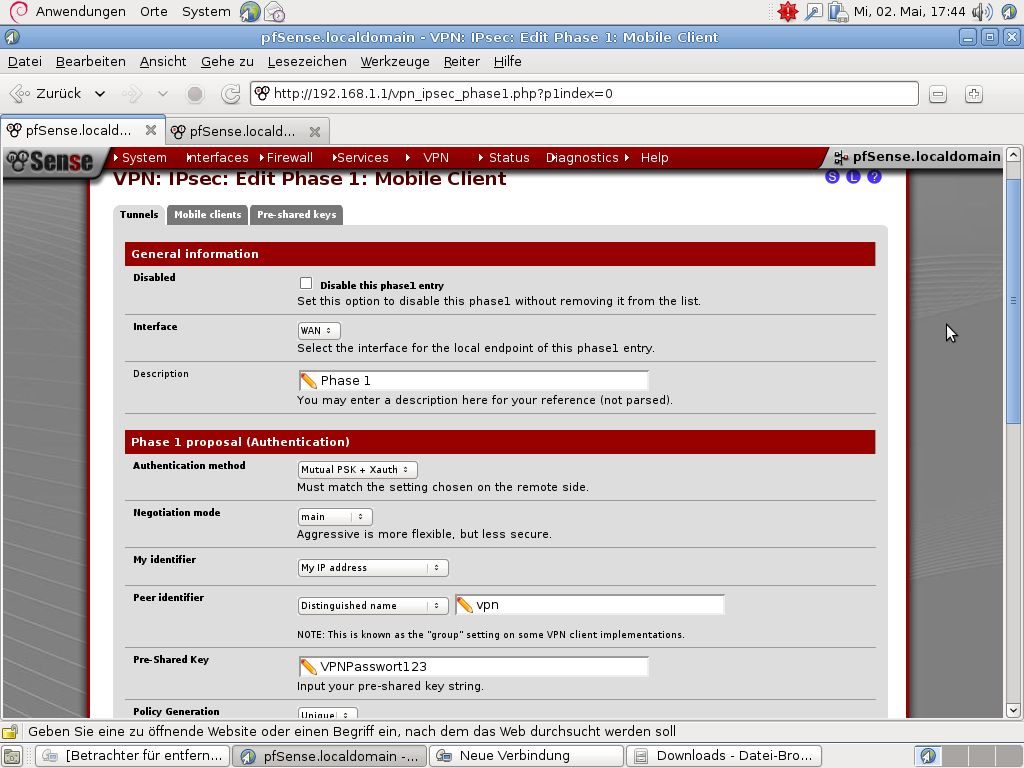This screenshot has height=768, width=1024.
Task: Open the Debian main menu swirl icon
Action: (19, 11)
